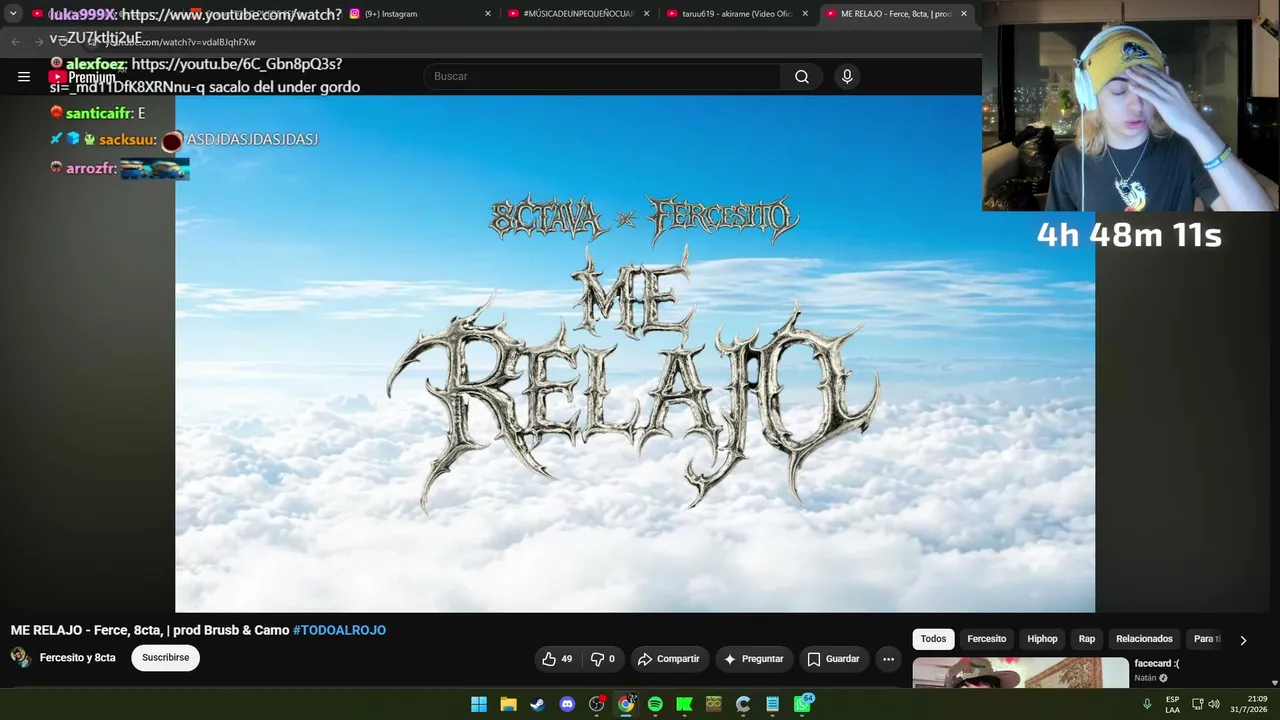This screenshot has height=720, width=1280.
Task: Open the Fercesito y 8cta channel name
Action: (78, 658)
